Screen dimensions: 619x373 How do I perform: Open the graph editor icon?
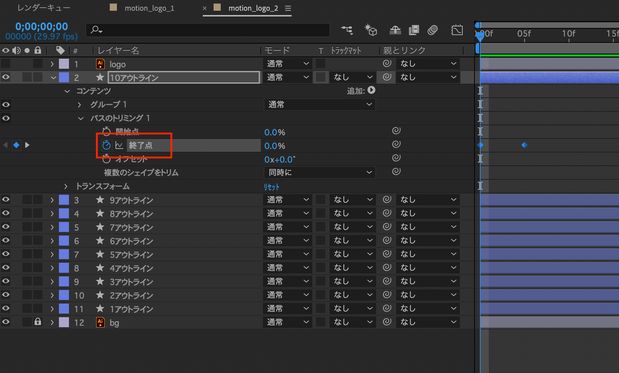pos(457,30)
